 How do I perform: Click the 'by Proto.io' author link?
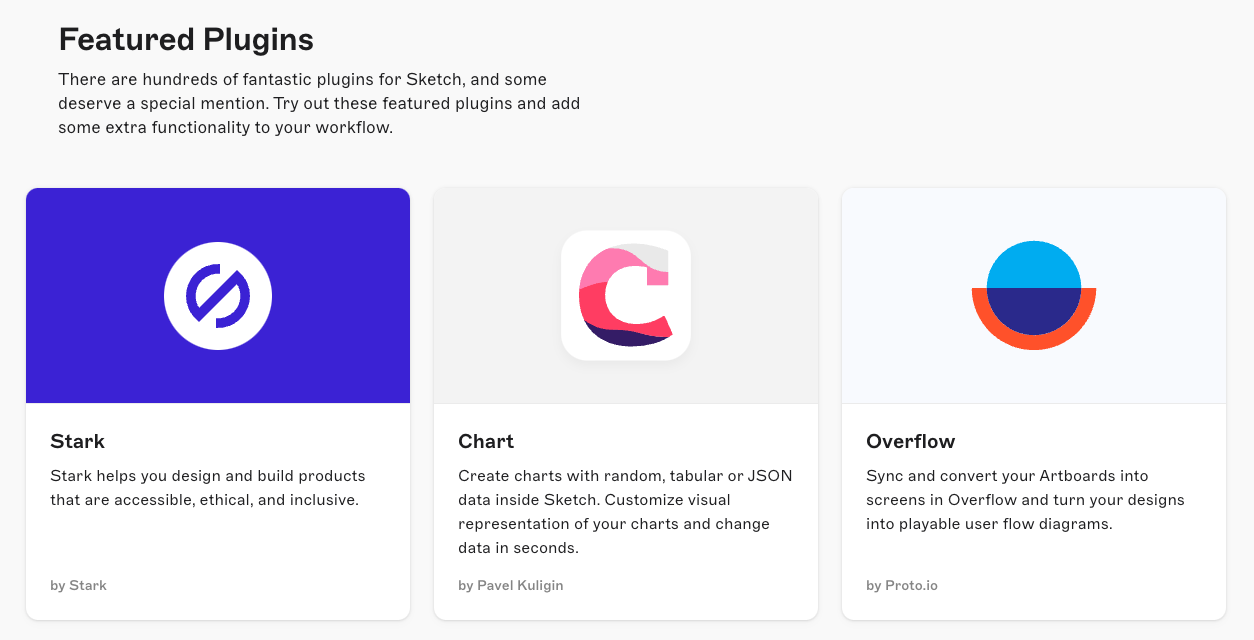tap(902, 585)
